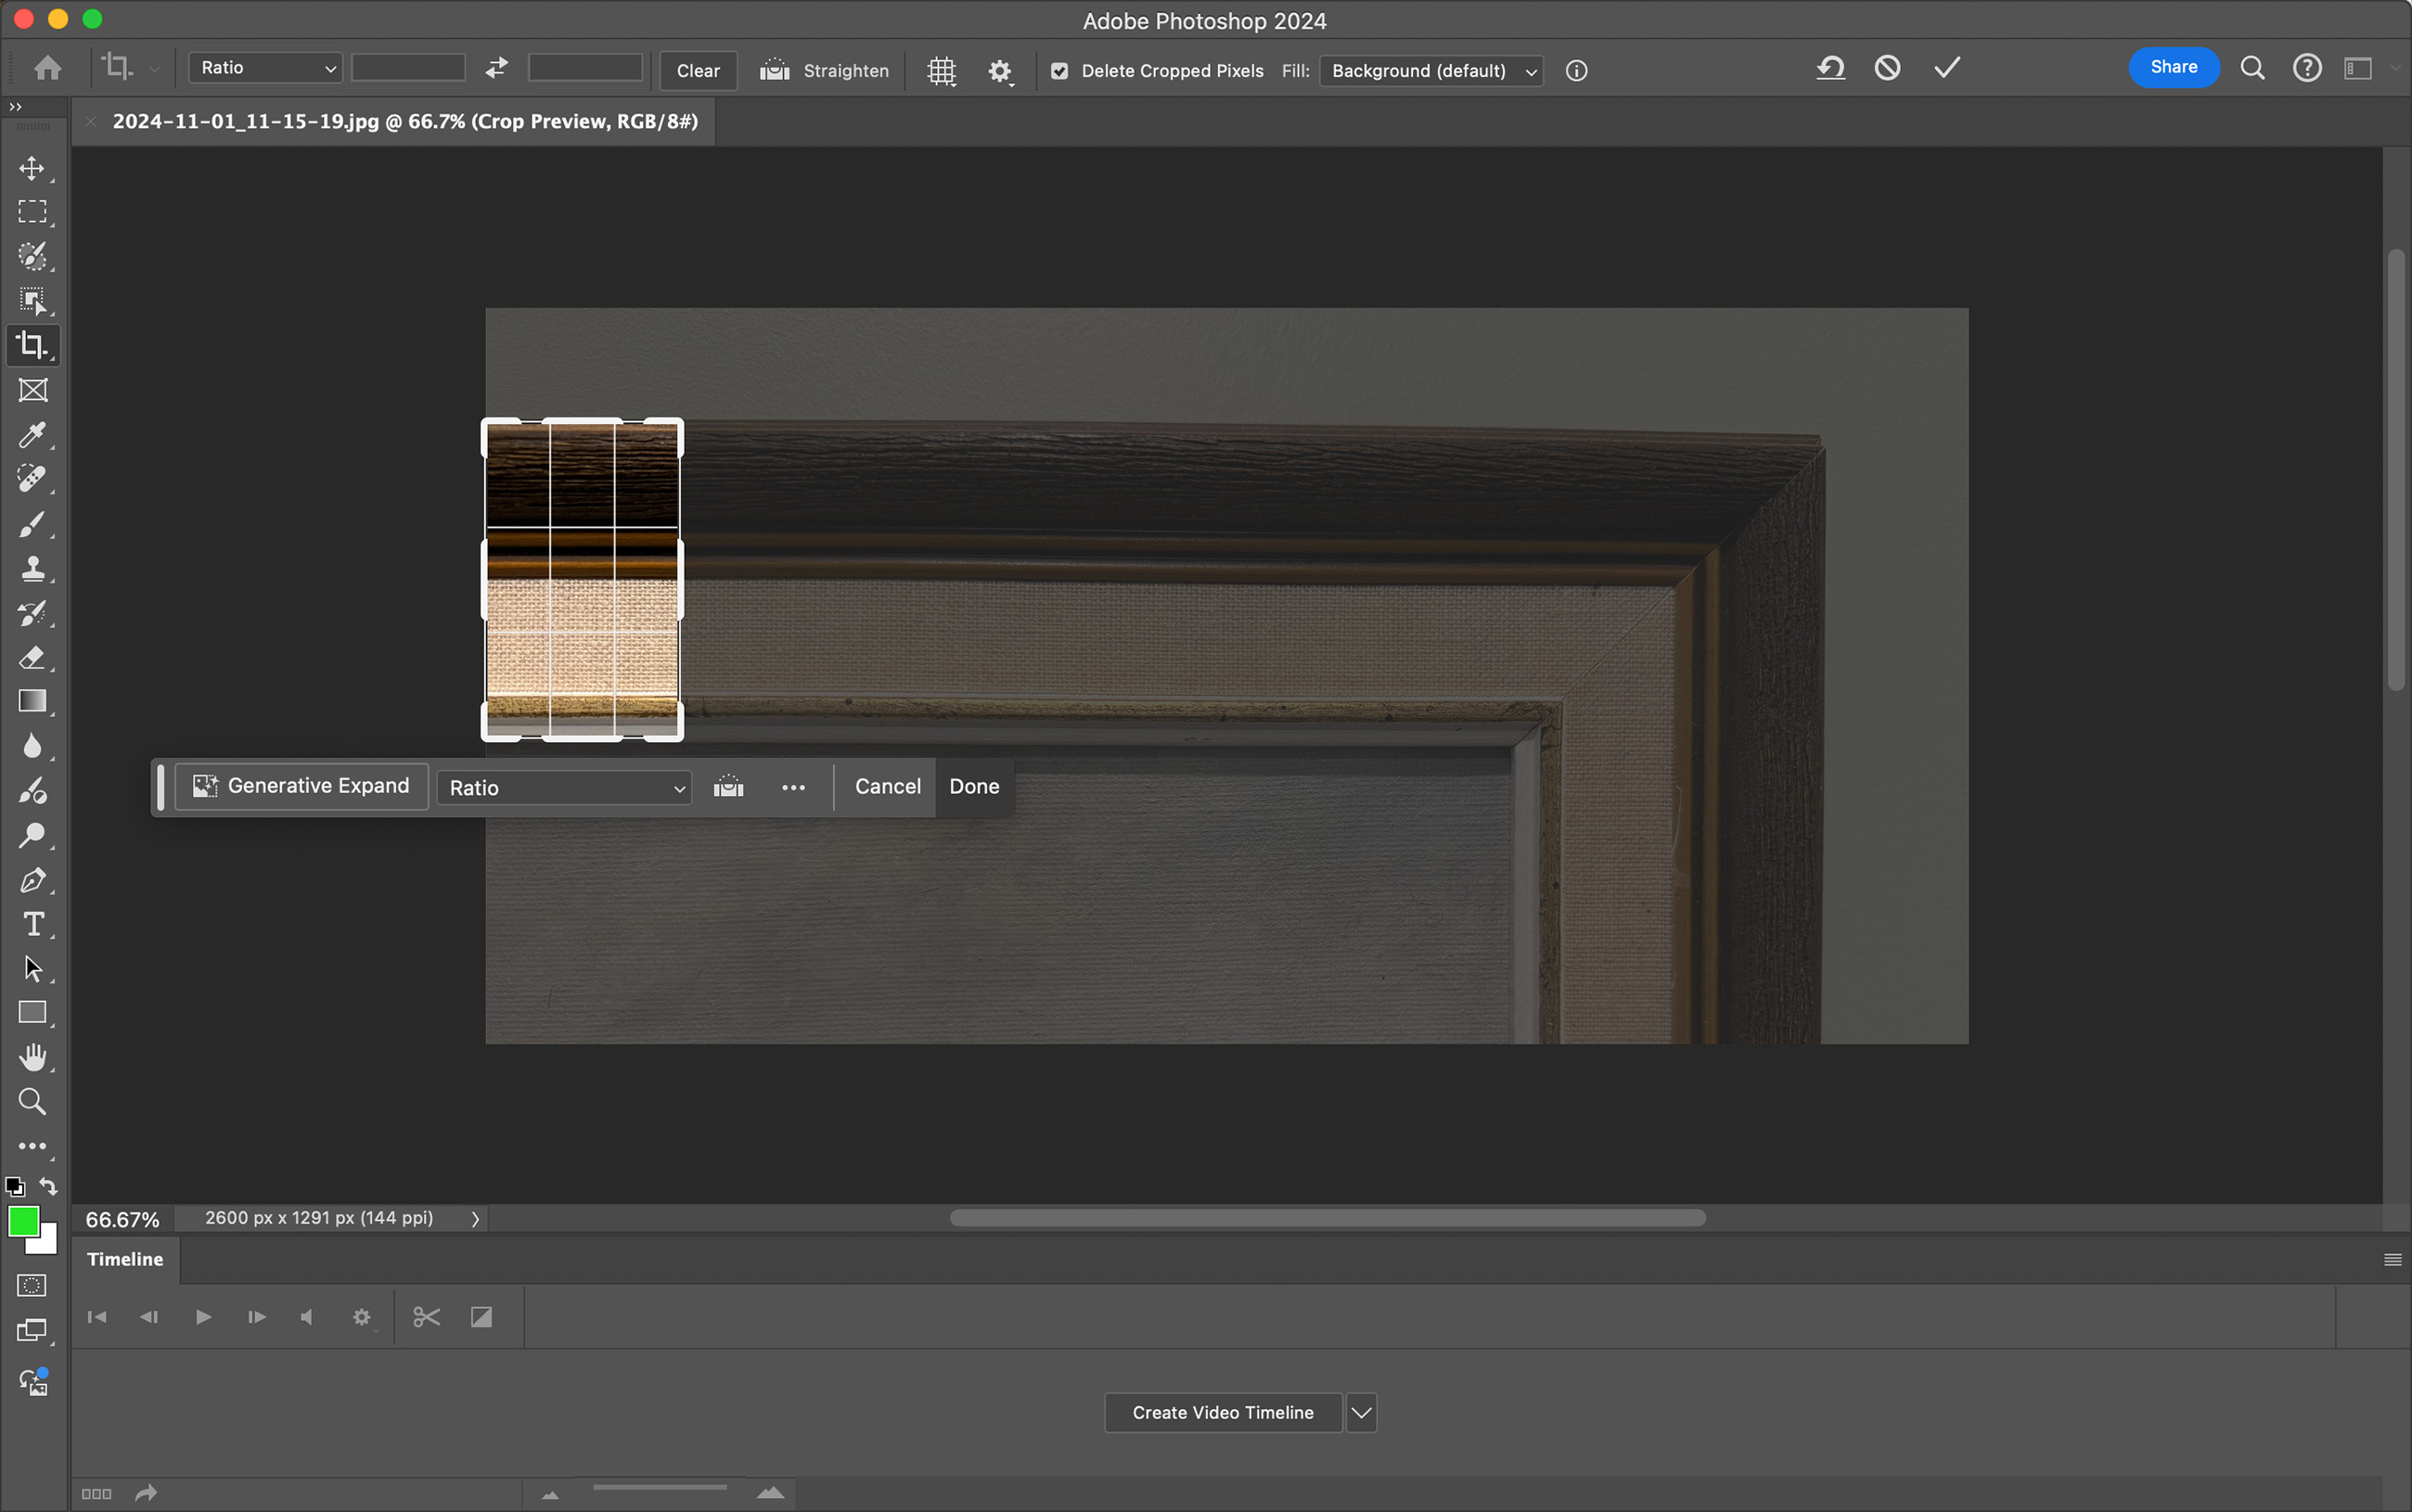Select the Clone Stamp tool
Viewport: 2412px width, 1512px height.
(32, 569)
